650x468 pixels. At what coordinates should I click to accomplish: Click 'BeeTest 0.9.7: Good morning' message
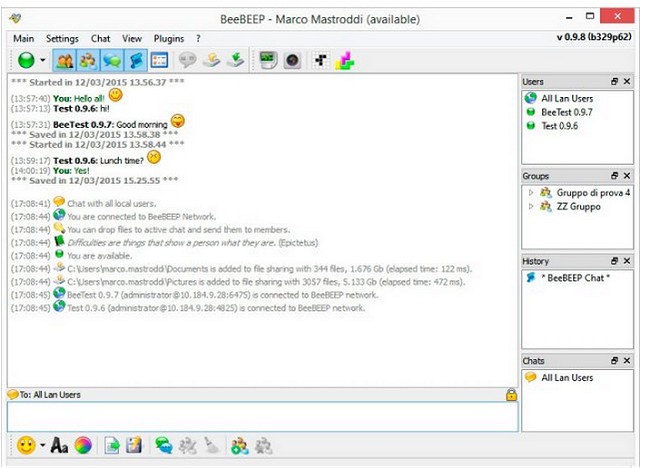pyautogui.click(x=110, y=124)
